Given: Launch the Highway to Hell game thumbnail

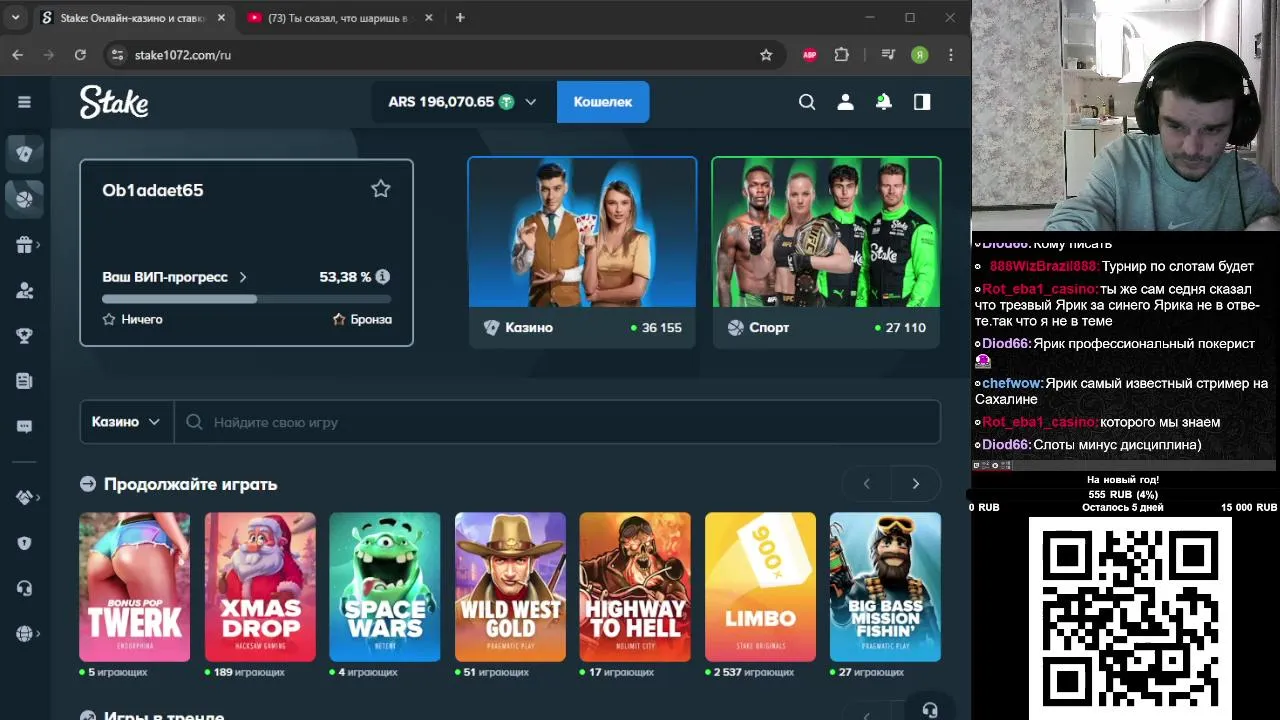Looking at the screenshot, I should pyautogui.click(x=635, y=587).
